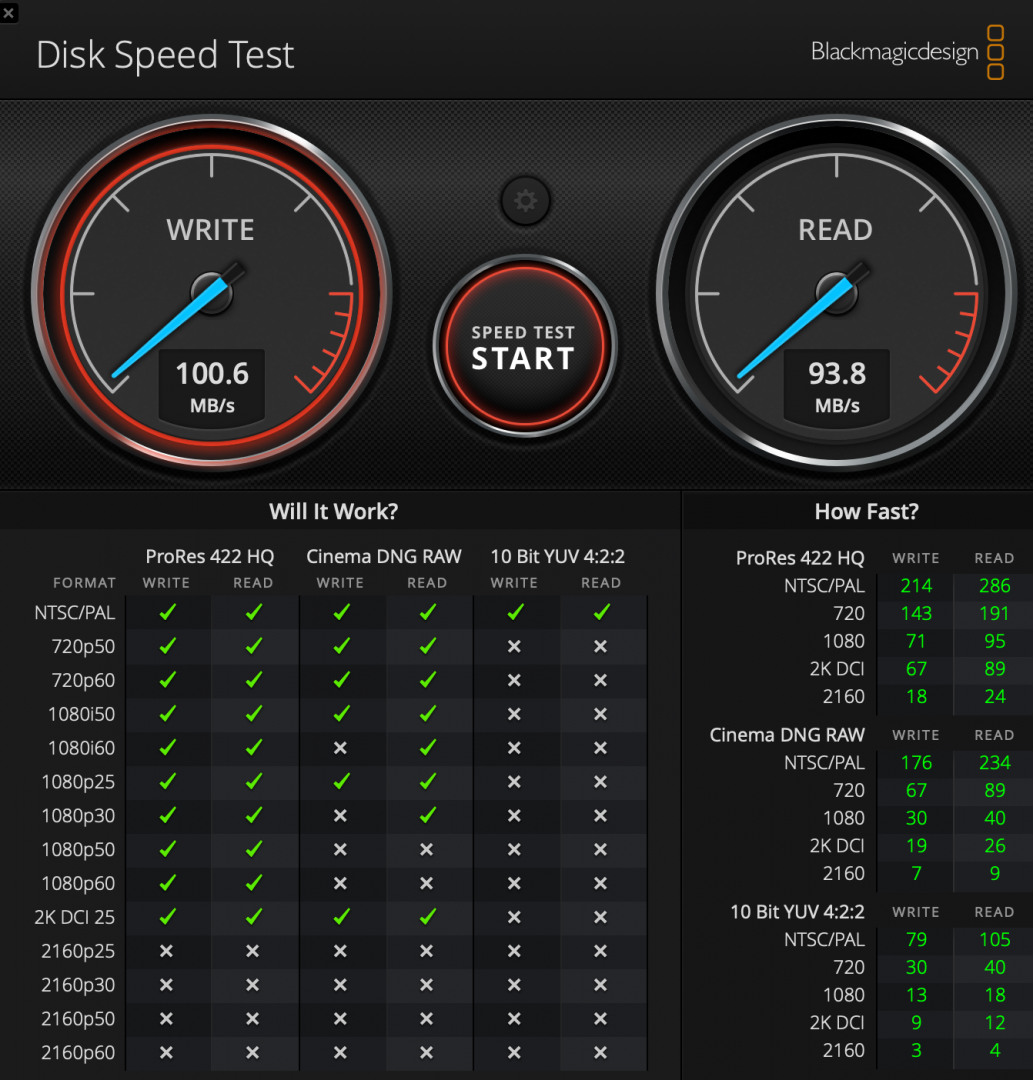Click the READ gauge needle dial
Viewport: 1033px width, 1080px height.
(837, 293)
